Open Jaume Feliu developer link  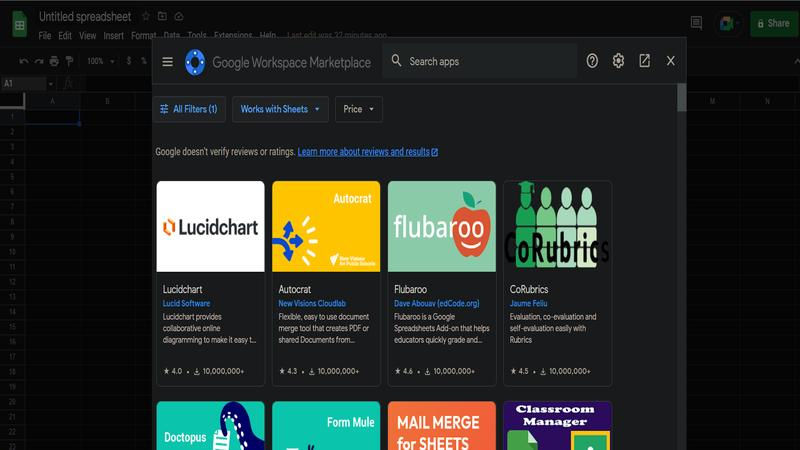tap(528, 303)
